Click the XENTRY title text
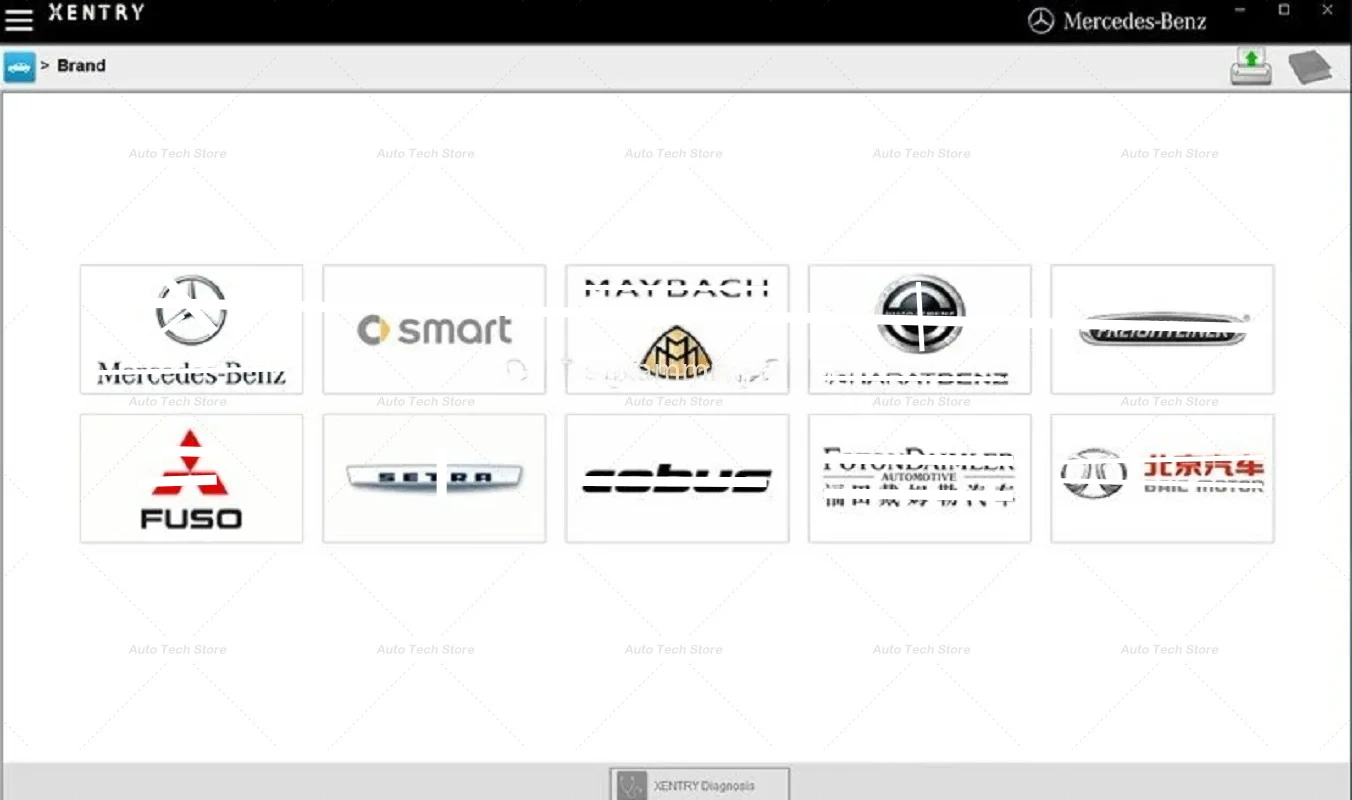This screenshot has width=1352, height=800. [96, 13]
